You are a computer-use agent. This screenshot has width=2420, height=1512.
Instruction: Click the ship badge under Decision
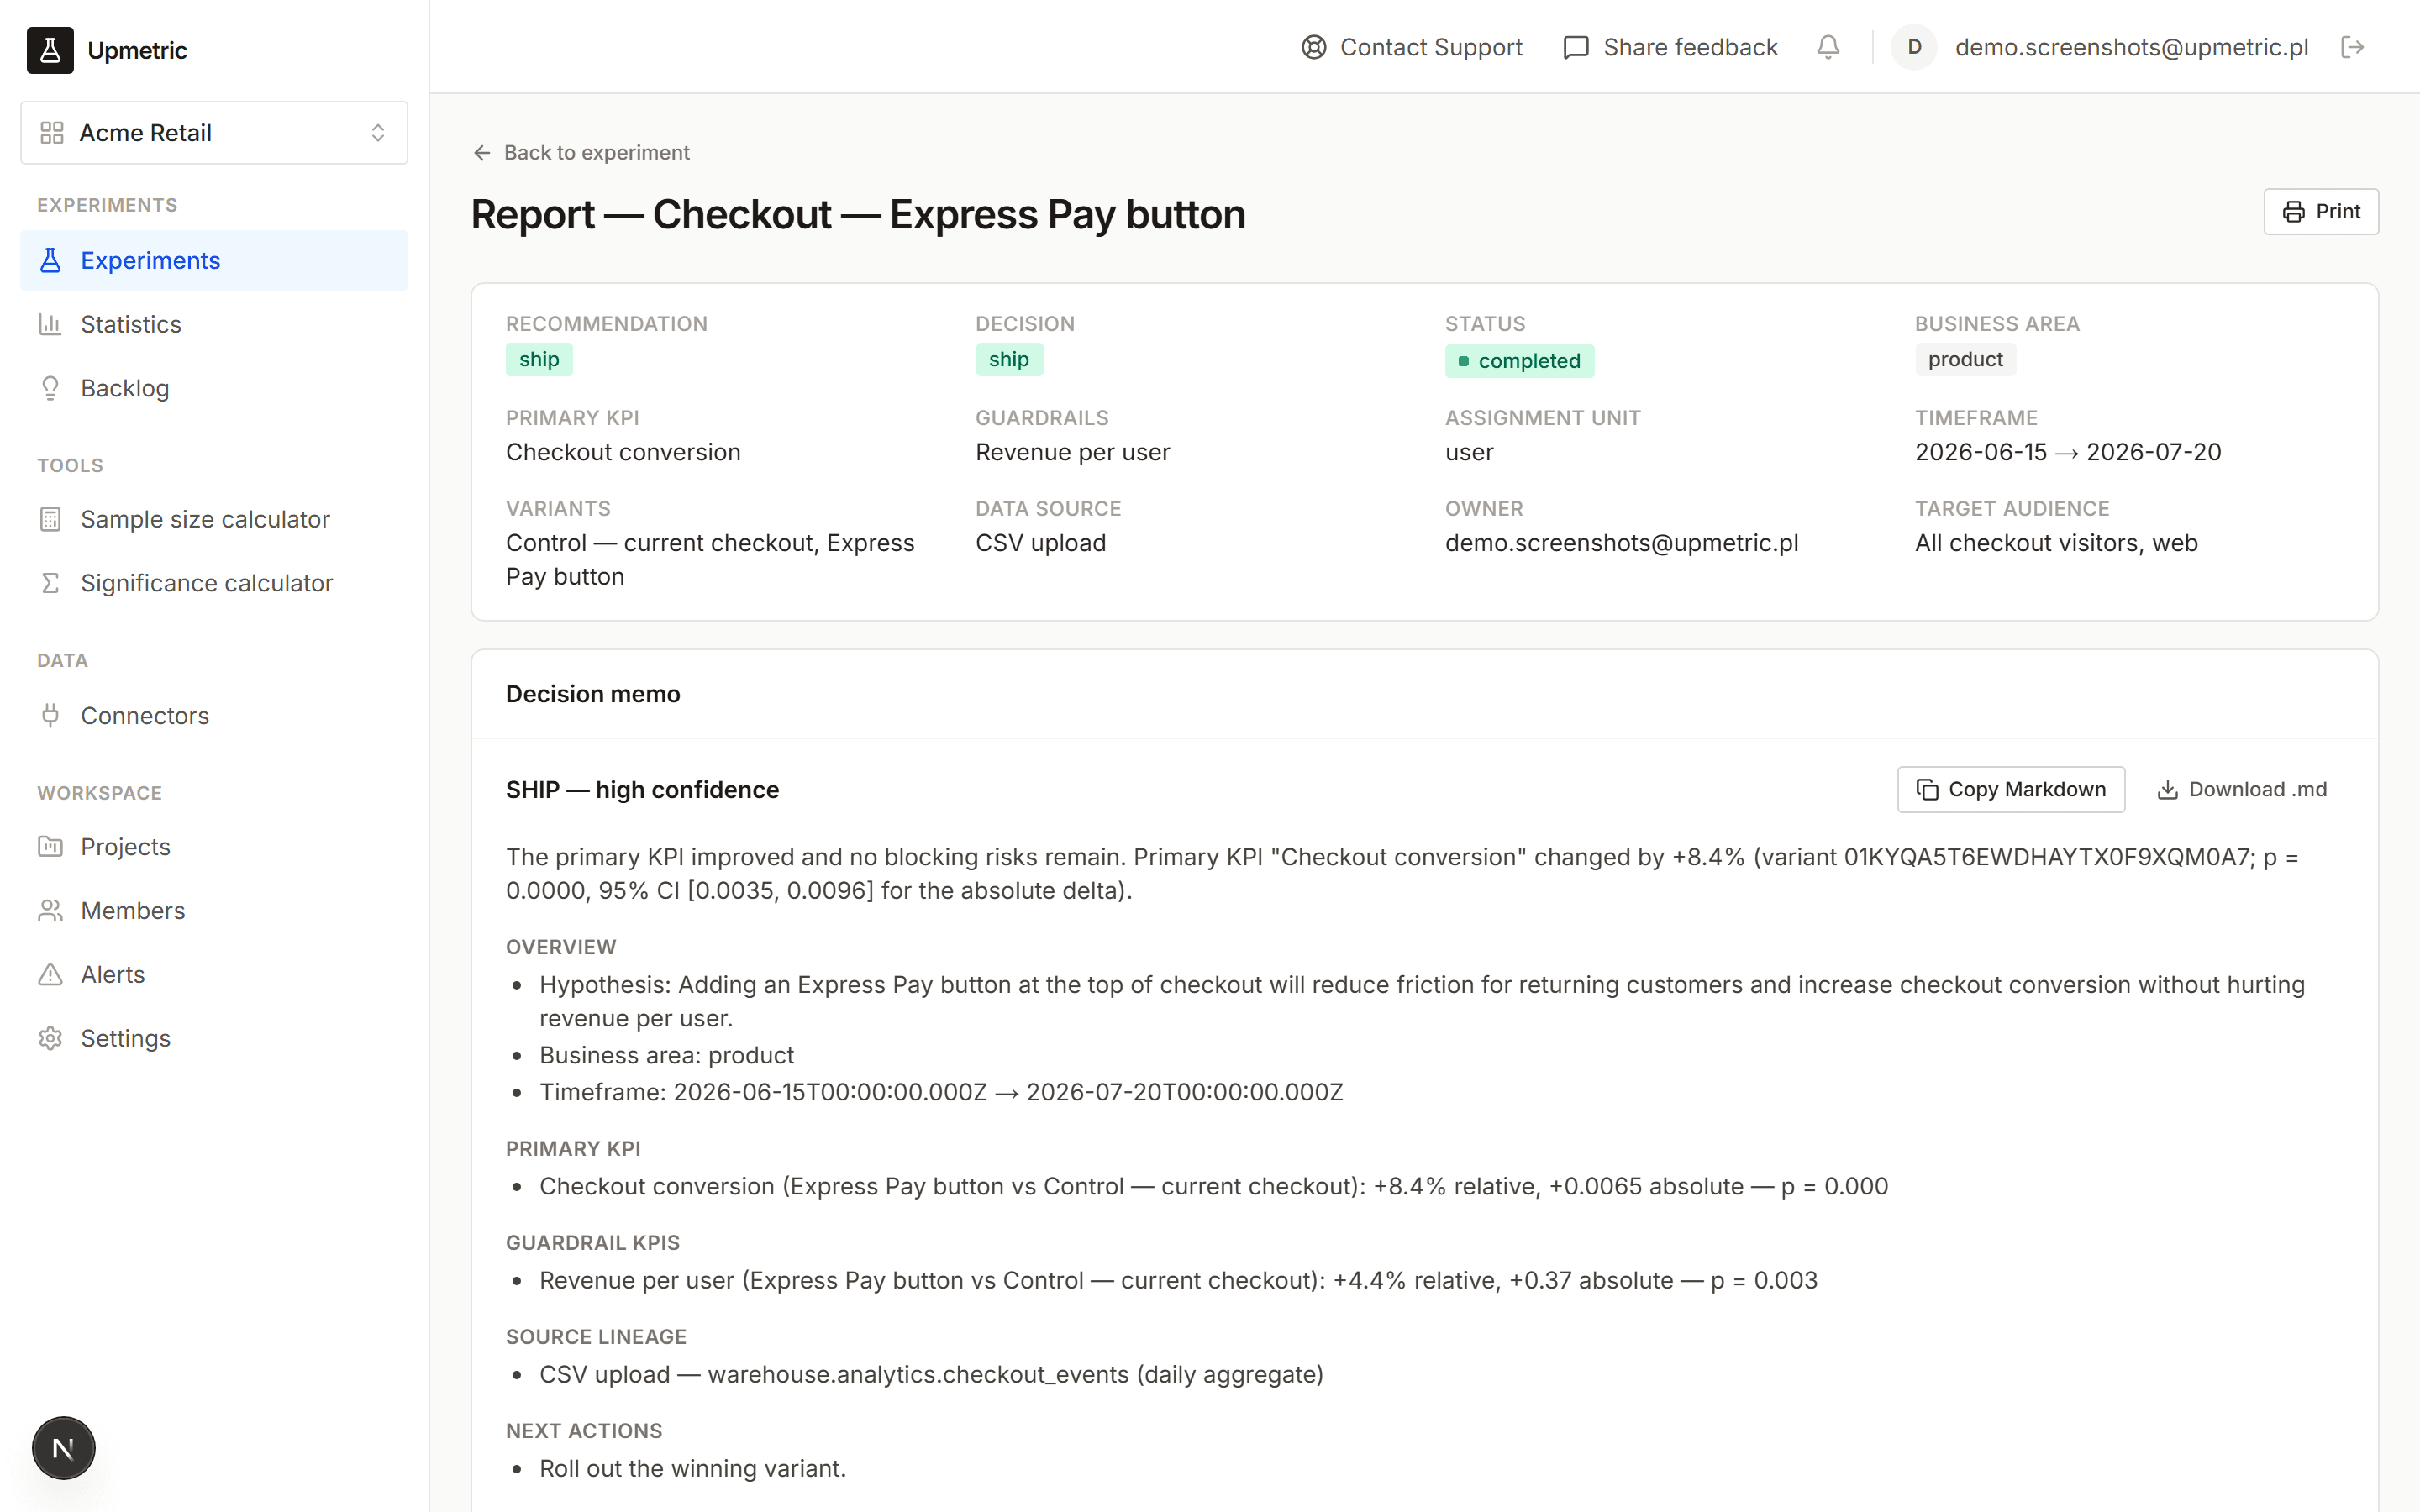pos(1009,360)
